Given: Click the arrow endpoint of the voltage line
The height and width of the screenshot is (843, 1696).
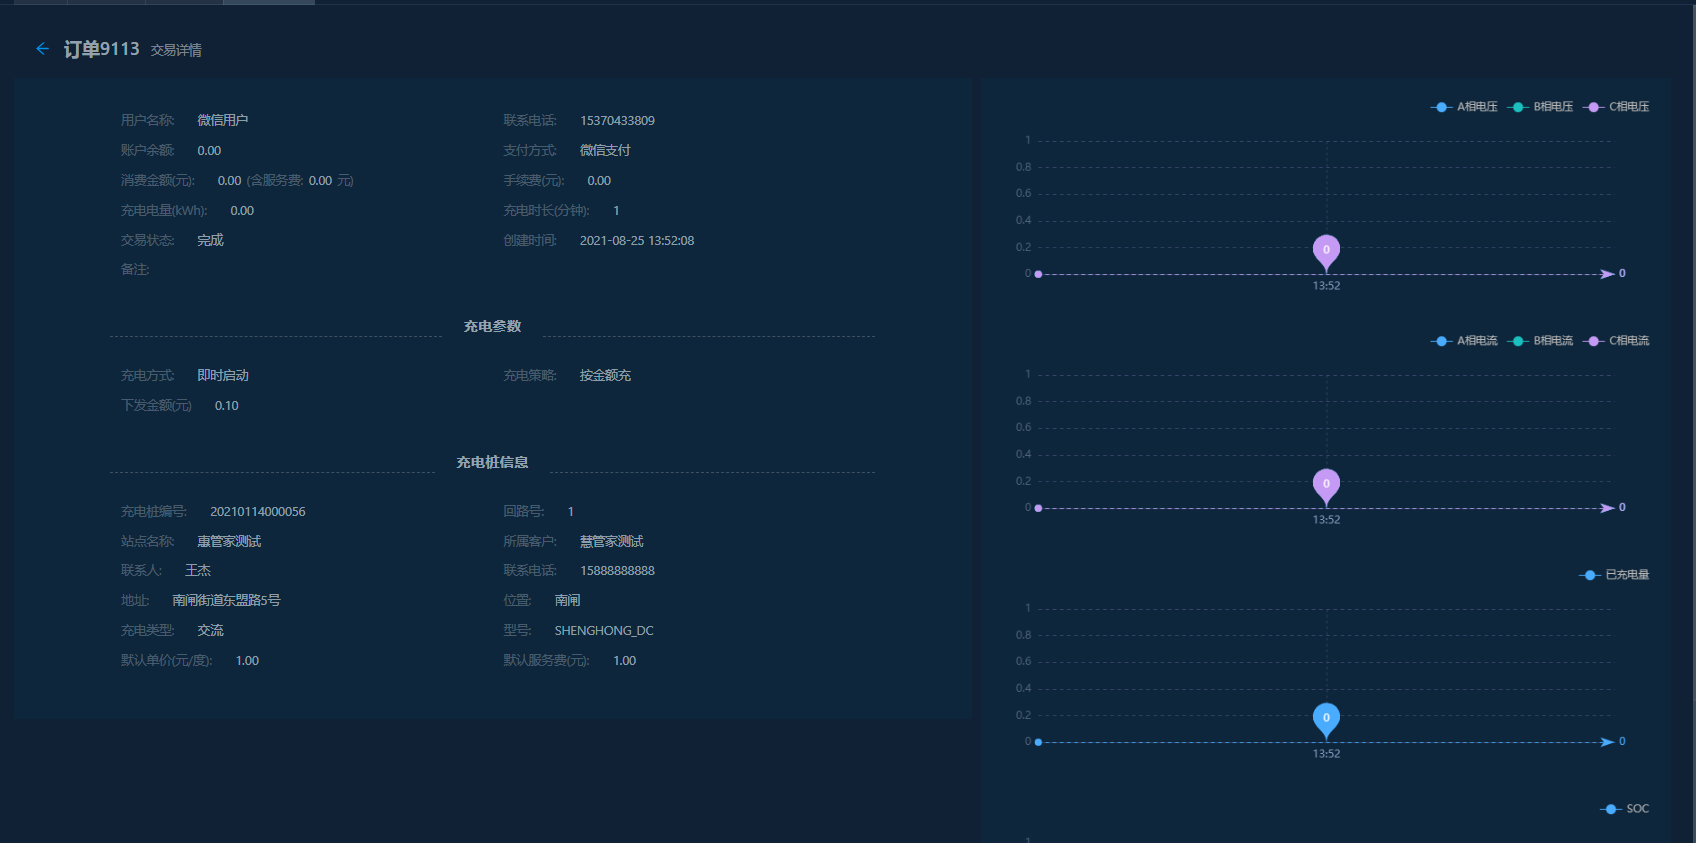Looking at the screenshot, I should 1606,274.
